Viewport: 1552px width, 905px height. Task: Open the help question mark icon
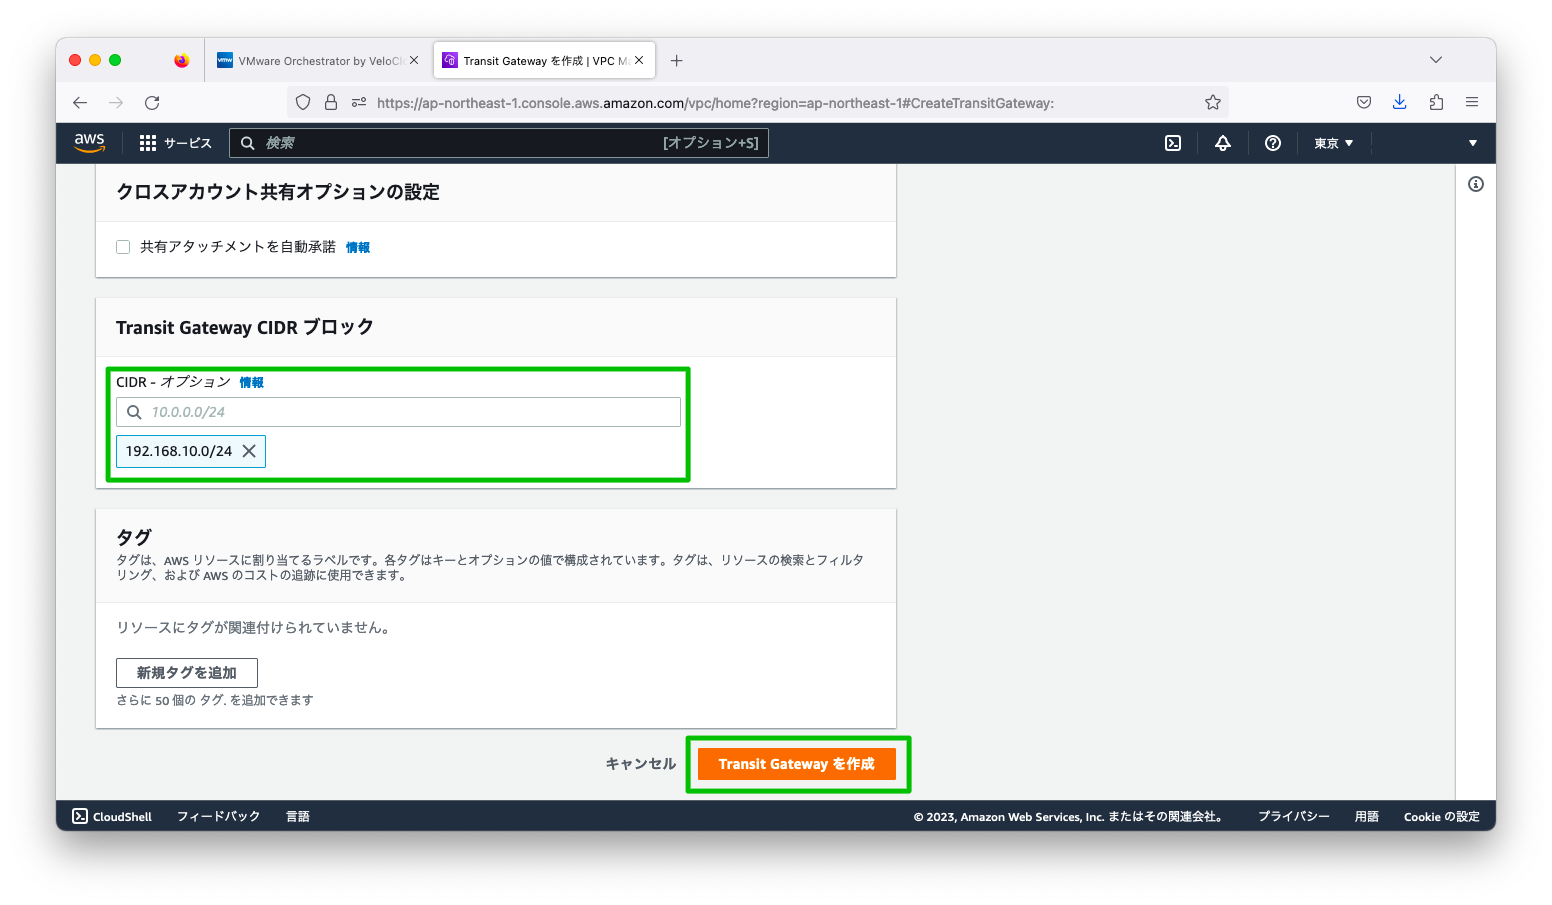[x=1272, y=143]
